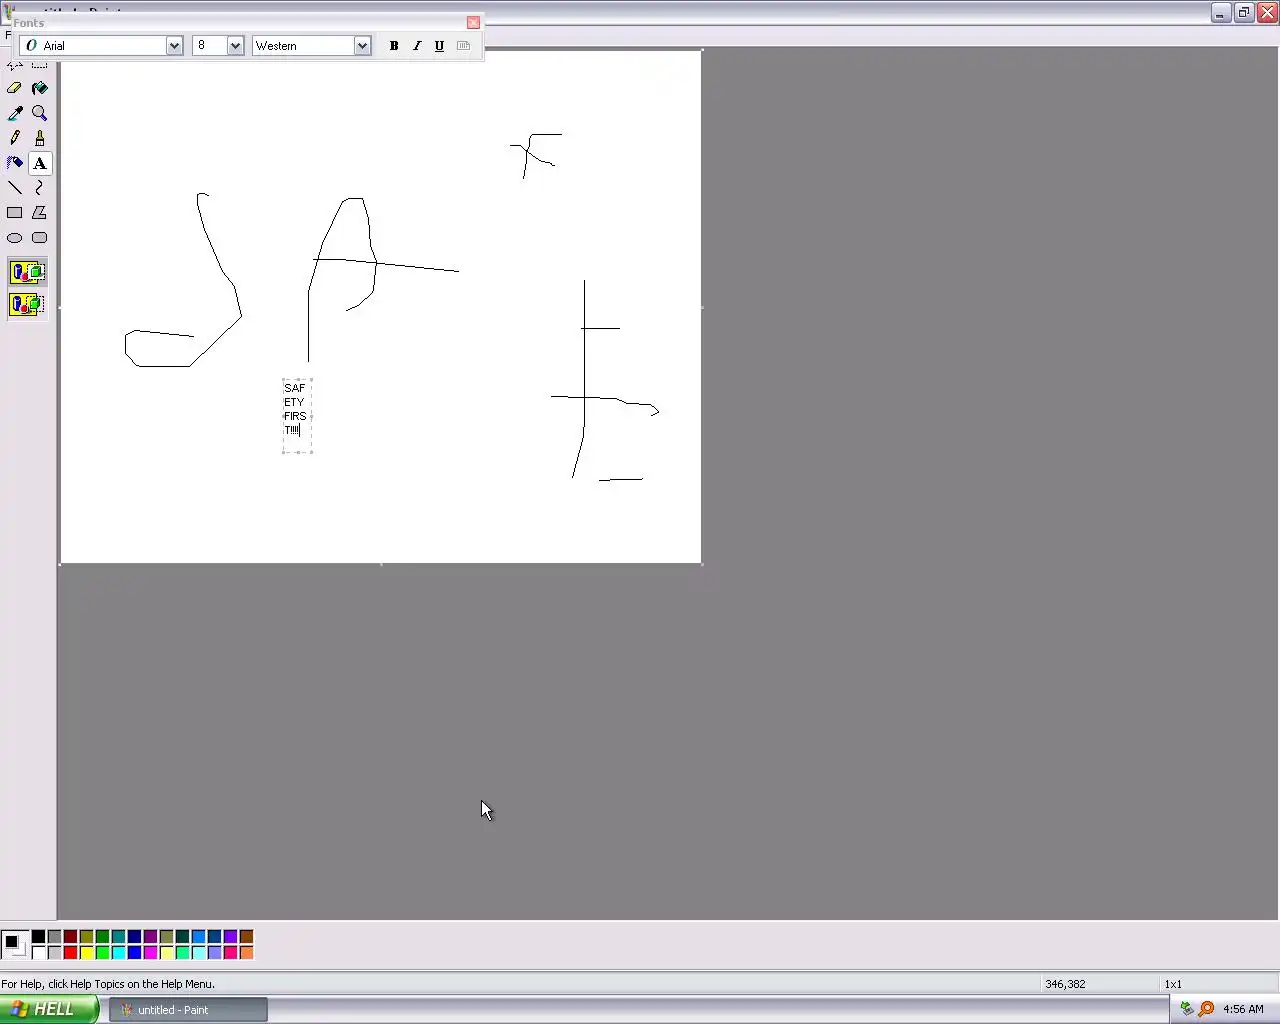
Task: Toggle Underline in Fonts toolbar
Action: pyautogui.click(x=439, y=46)
